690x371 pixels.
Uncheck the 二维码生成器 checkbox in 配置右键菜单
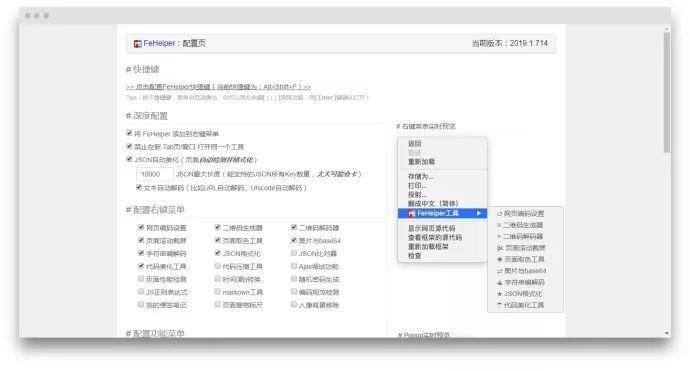point(218,227)
